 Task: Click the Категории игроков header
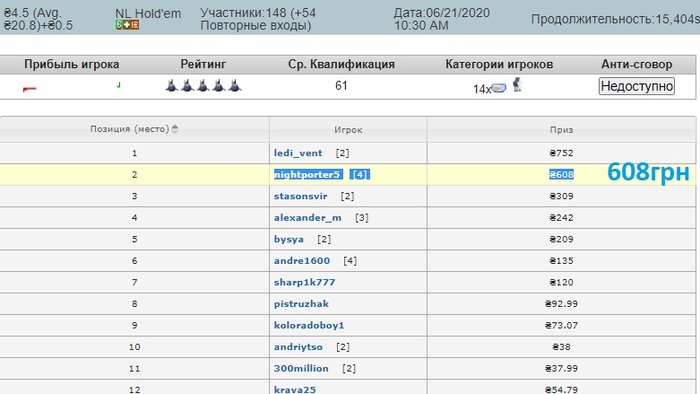coord(499,64)
